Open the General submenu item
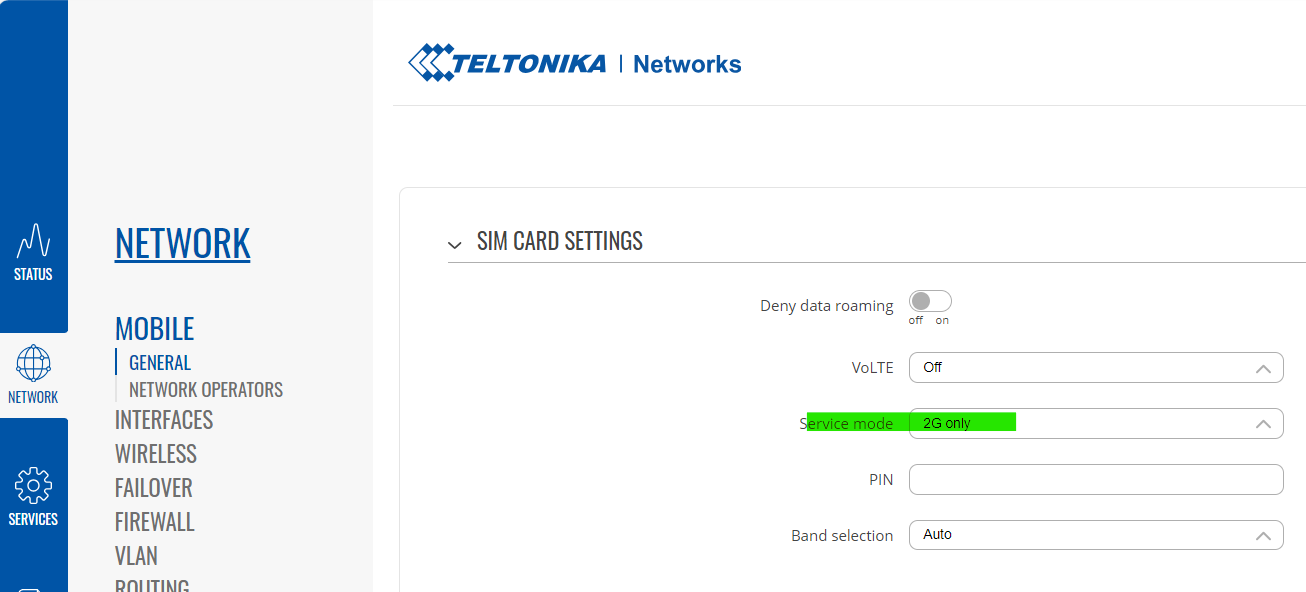 [x=160, y=362]
